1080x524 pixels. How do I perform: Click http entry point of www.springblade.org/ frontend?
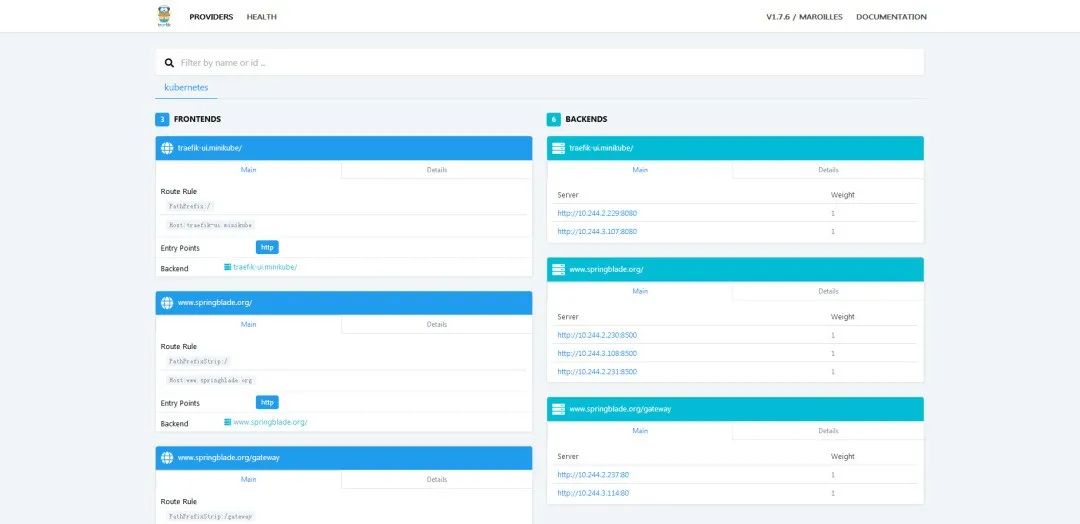click(267, 402)
